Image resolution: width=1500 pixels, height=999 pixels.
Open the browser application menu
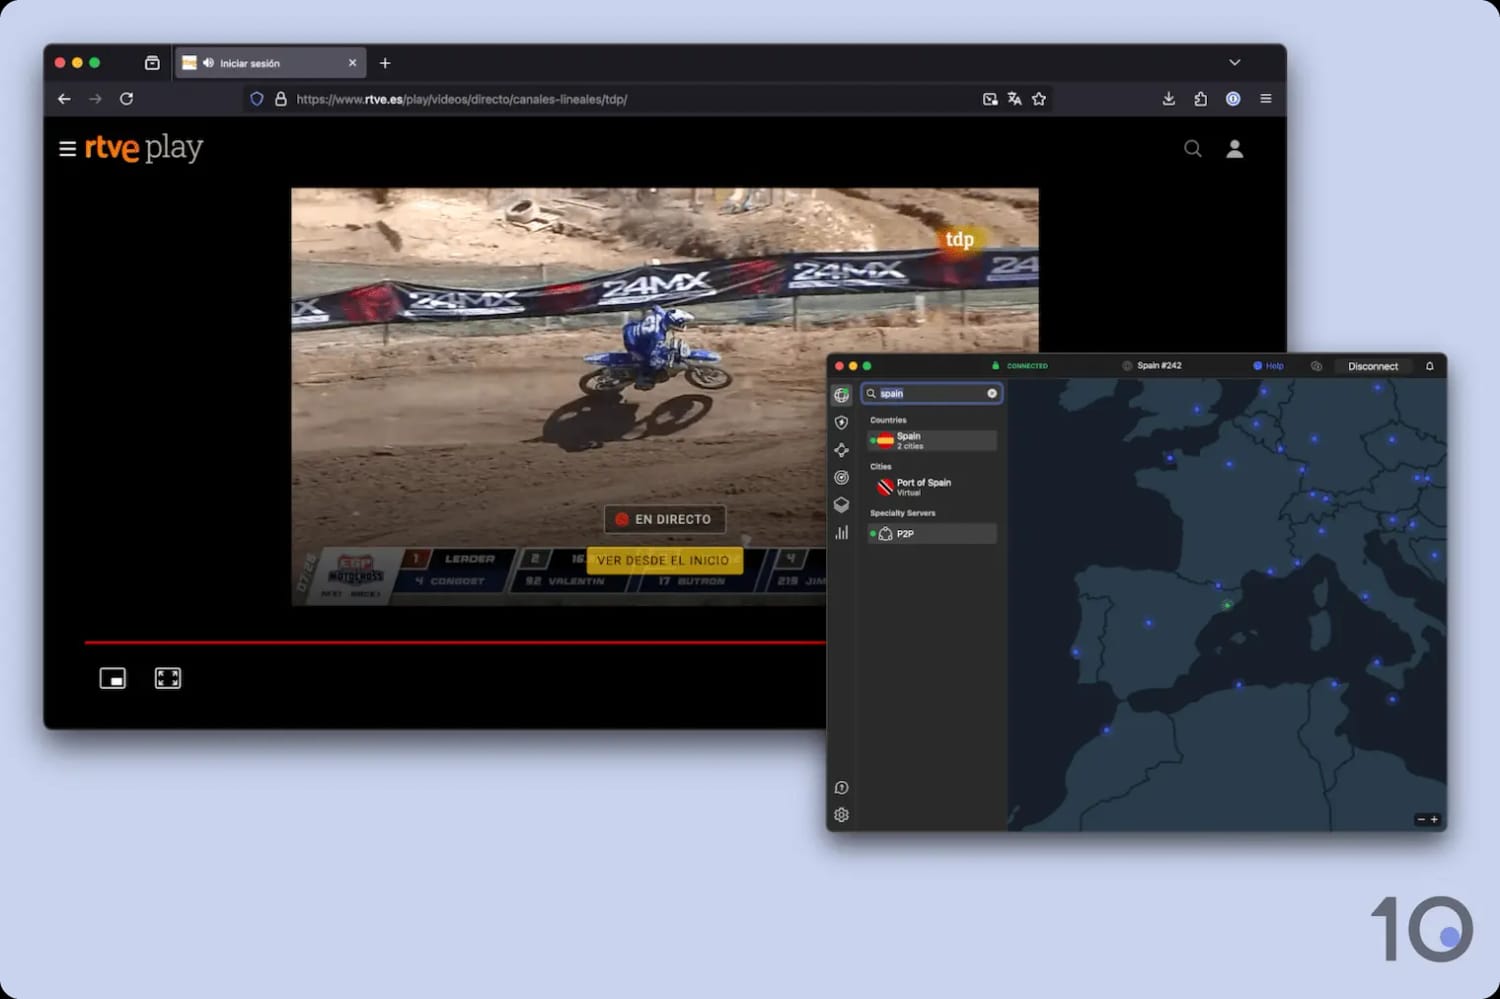coord(1266,99)
